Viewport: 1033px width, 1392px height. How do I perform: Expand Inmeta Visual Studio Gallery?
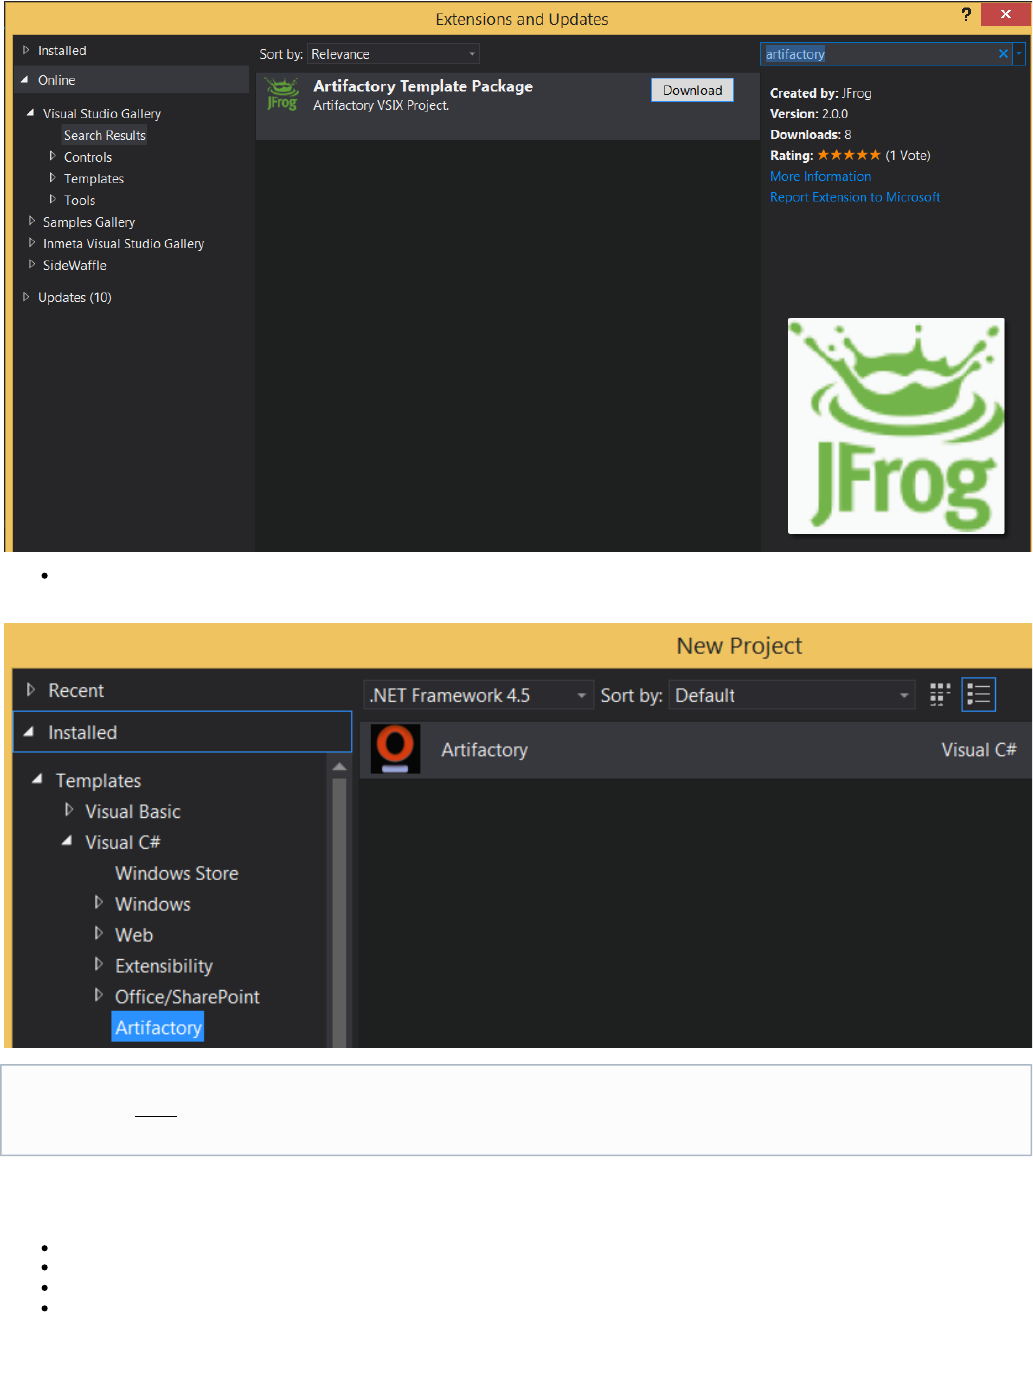(x=32, y=243)
